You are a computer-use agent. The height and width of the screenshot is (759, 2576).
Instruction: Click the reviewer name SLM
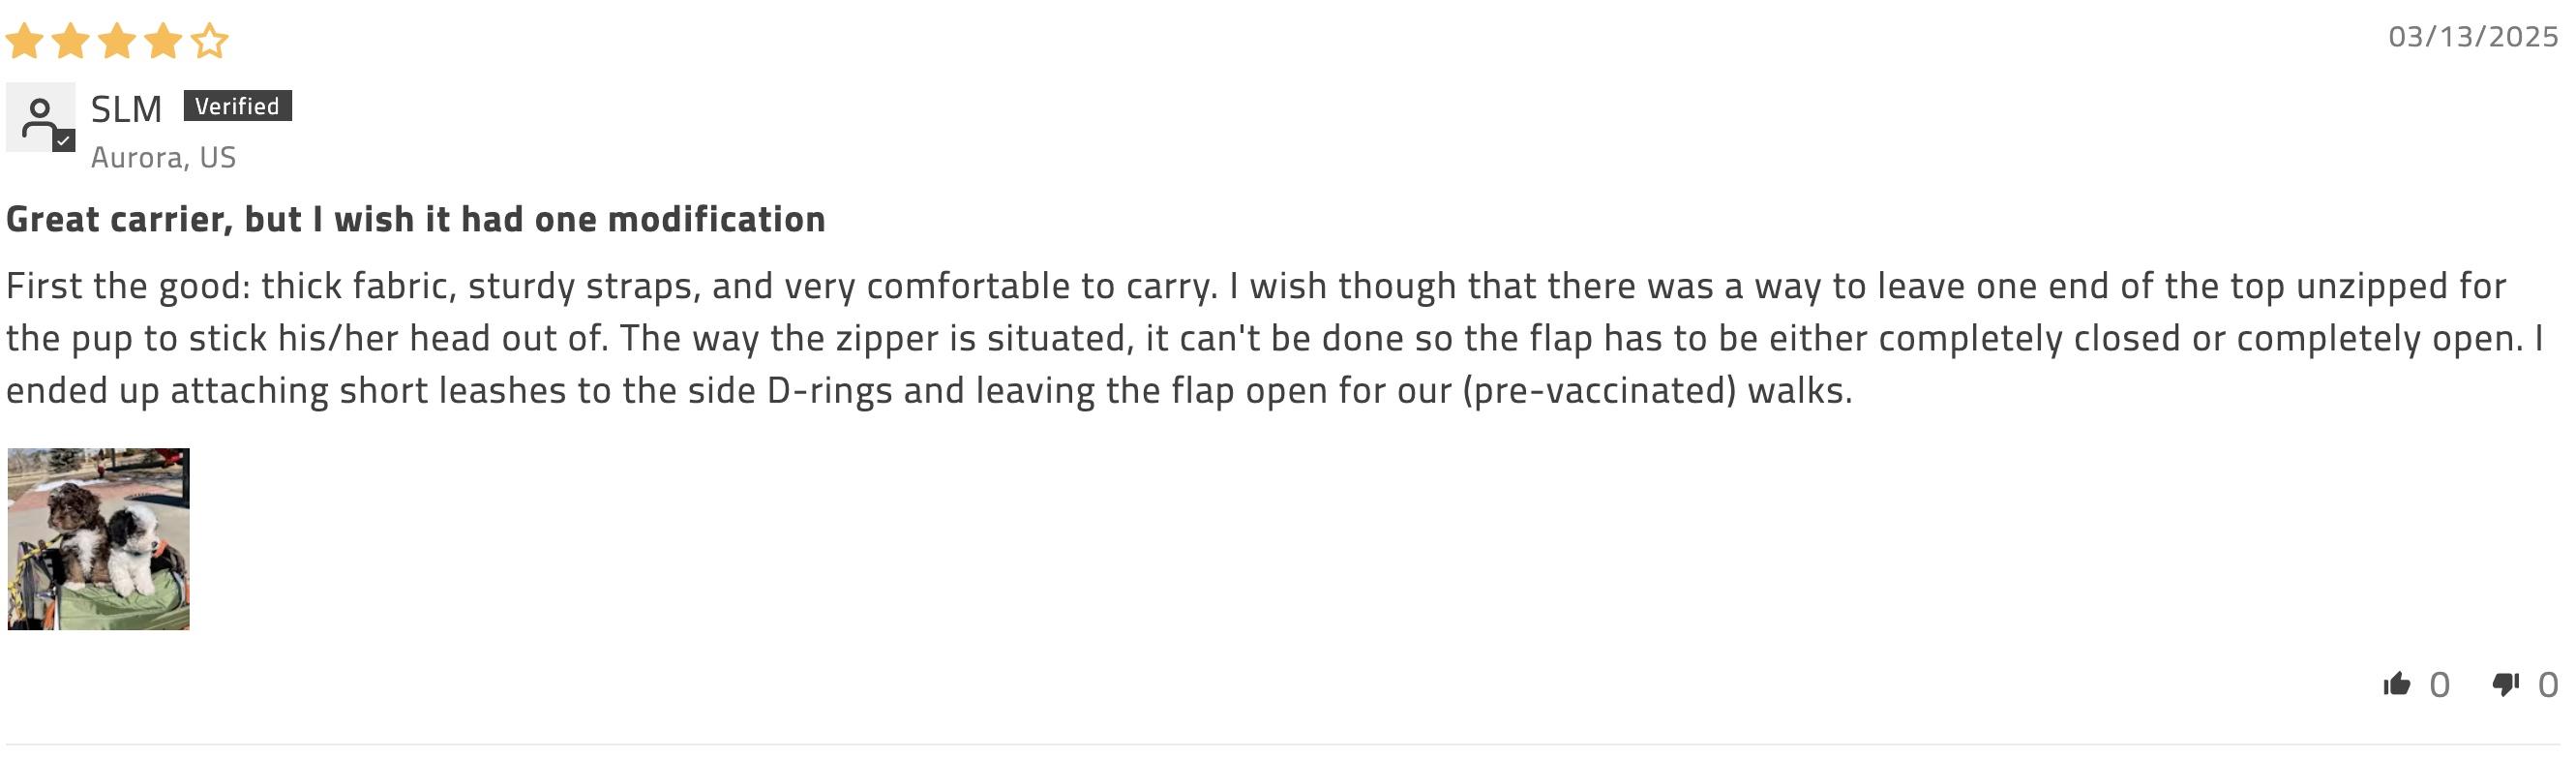[x=126, y=108]
